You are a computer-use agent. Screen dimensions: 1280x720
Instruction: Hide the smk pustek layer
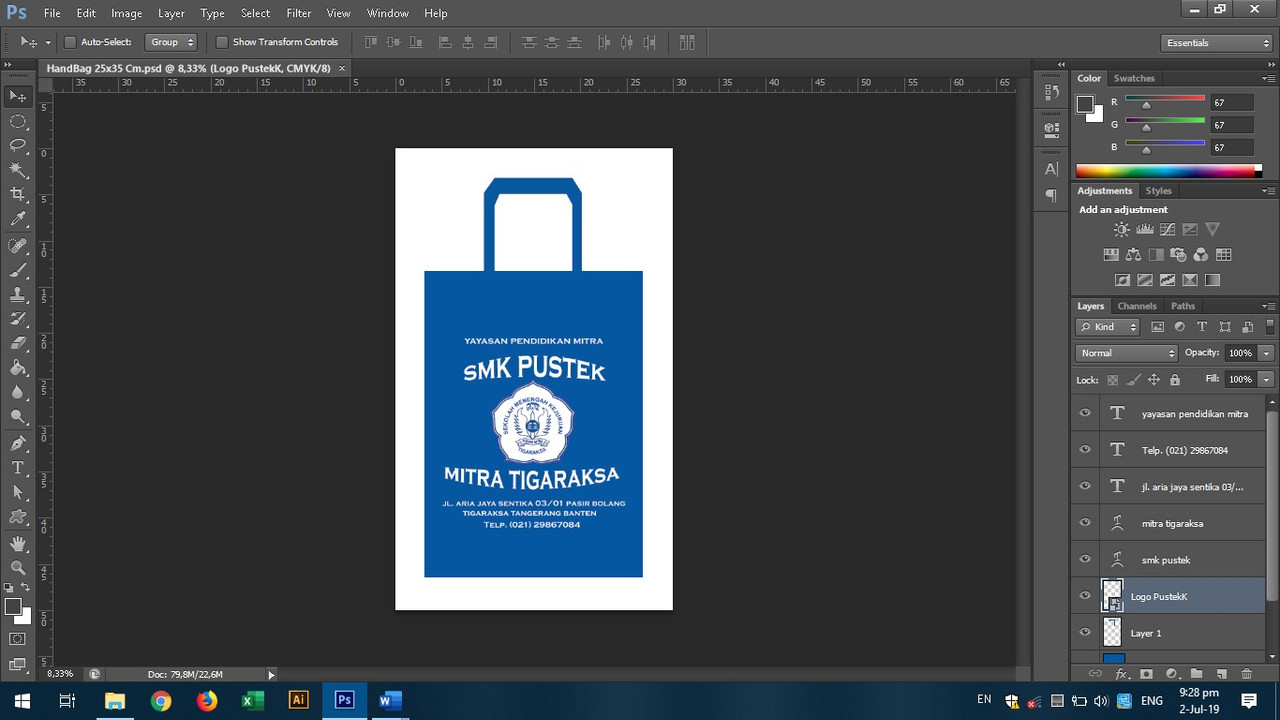(1085, 559)
